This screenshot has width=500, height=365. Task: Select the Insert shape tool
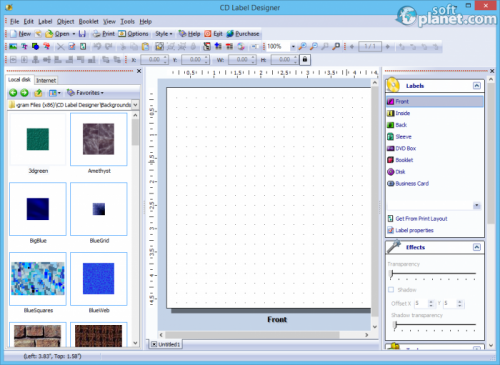point(35,46)
